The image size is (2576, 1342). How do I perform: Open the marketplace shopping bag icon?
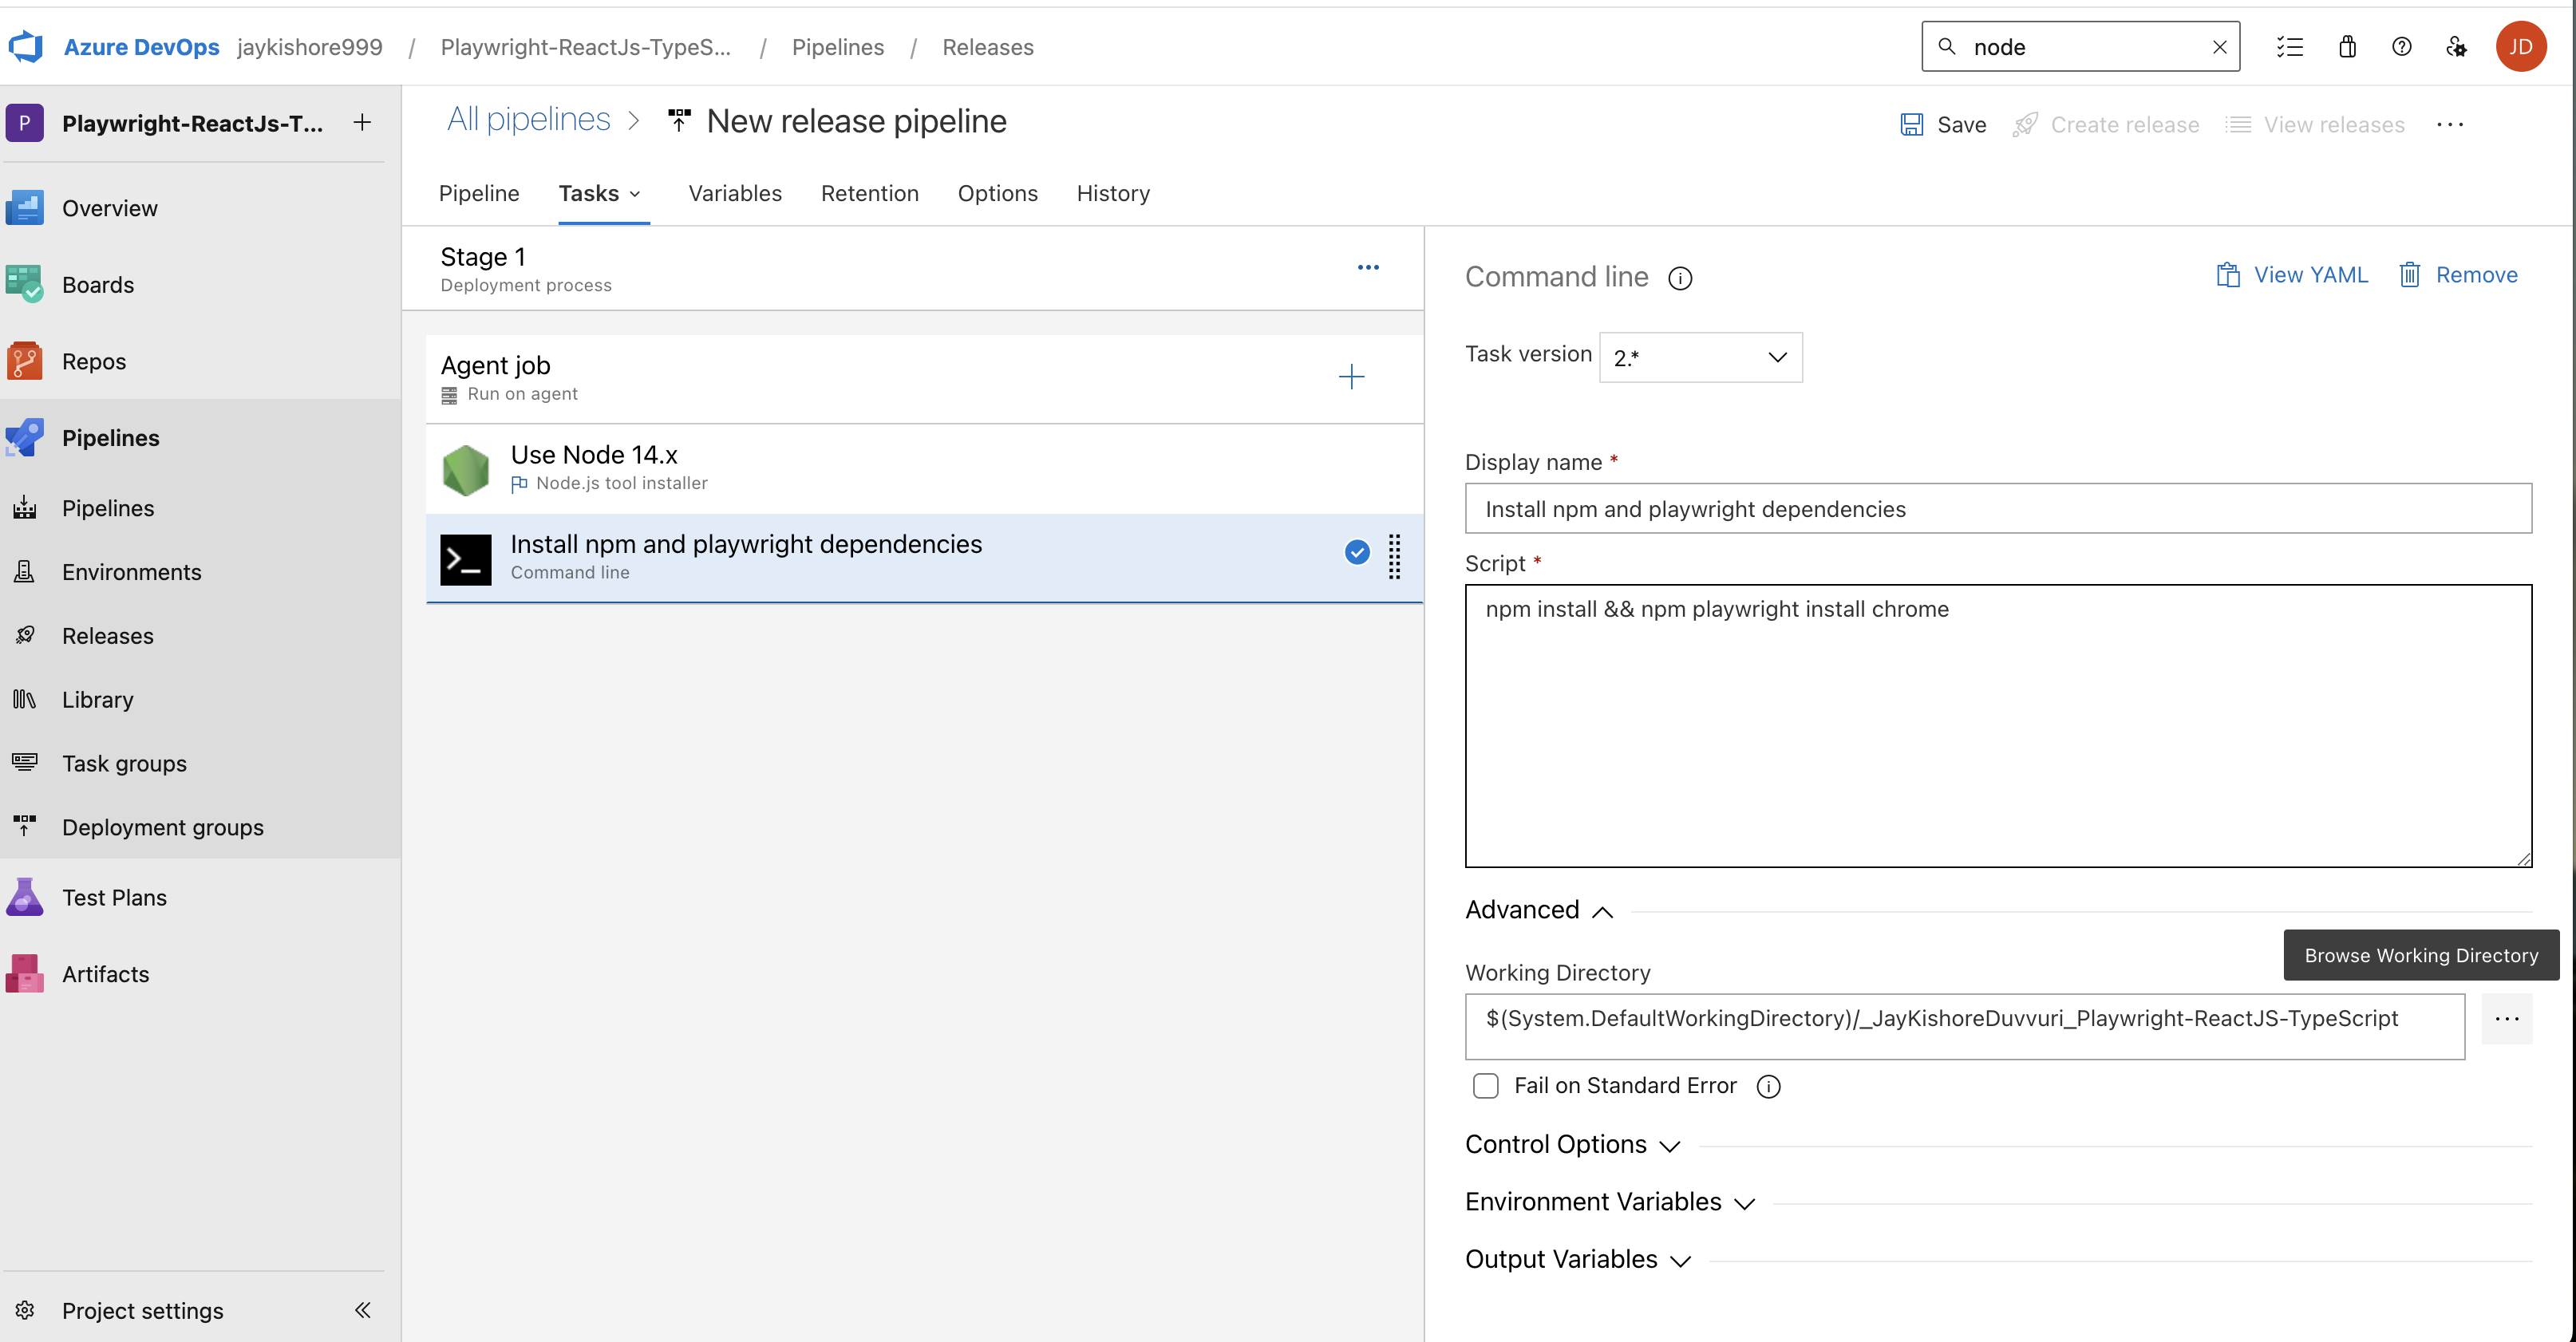(2347, 47)
